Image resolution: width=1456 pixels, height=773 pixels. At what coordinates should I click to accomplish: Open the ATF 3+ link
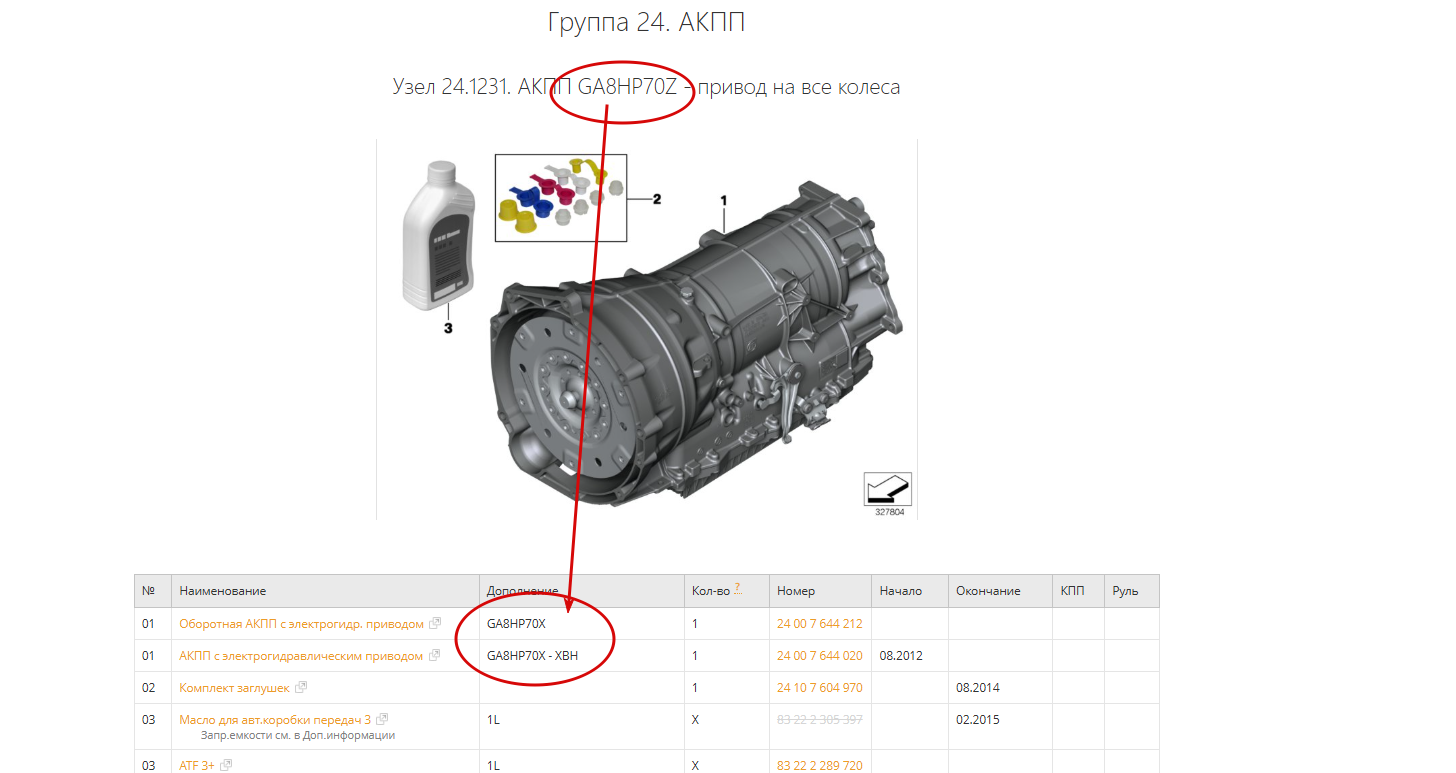[x=197, y=765]
